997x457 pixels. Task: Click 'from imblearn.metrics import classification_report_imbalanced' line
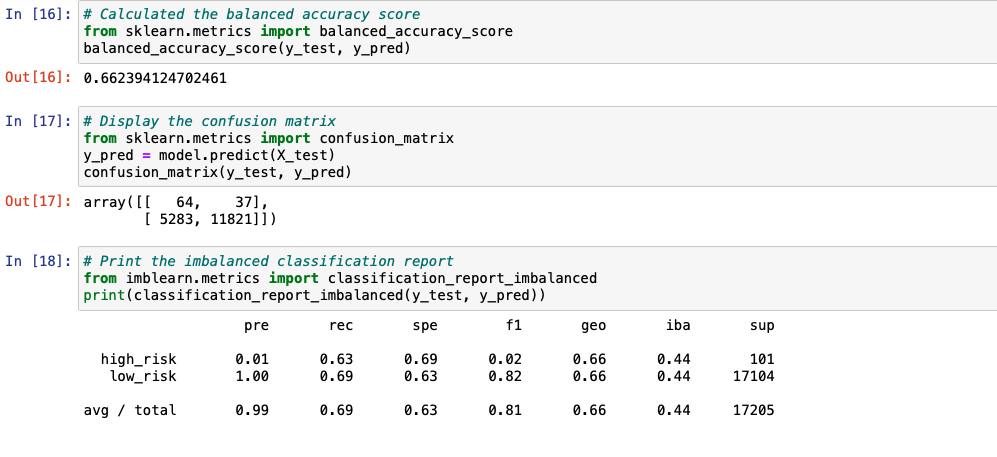(340, 278)
